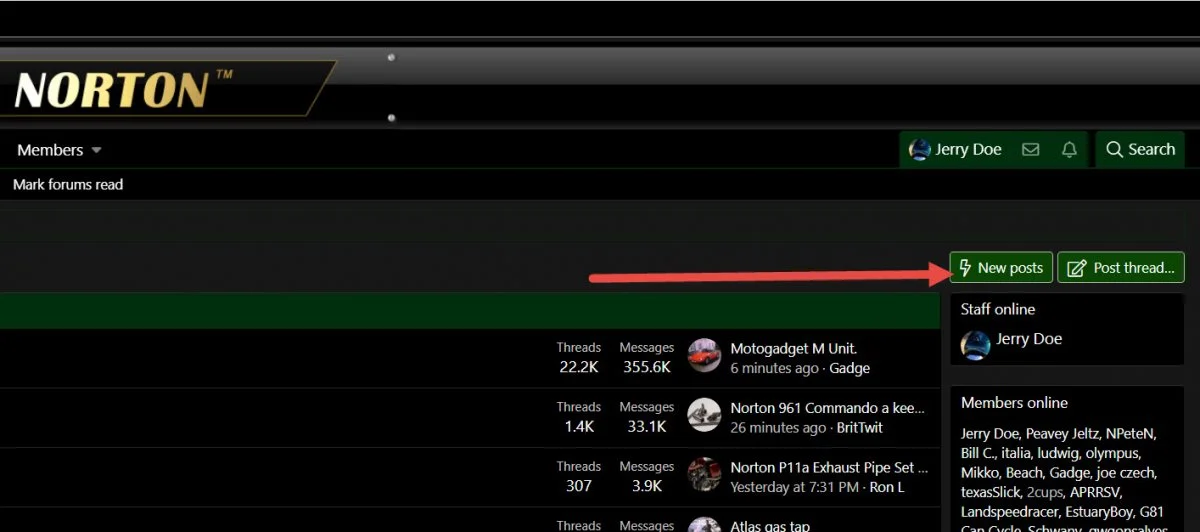Click Yesterday at 7:31 PM timestamp
Viewport: 1200px width, 532px height.
pos(795,487)
